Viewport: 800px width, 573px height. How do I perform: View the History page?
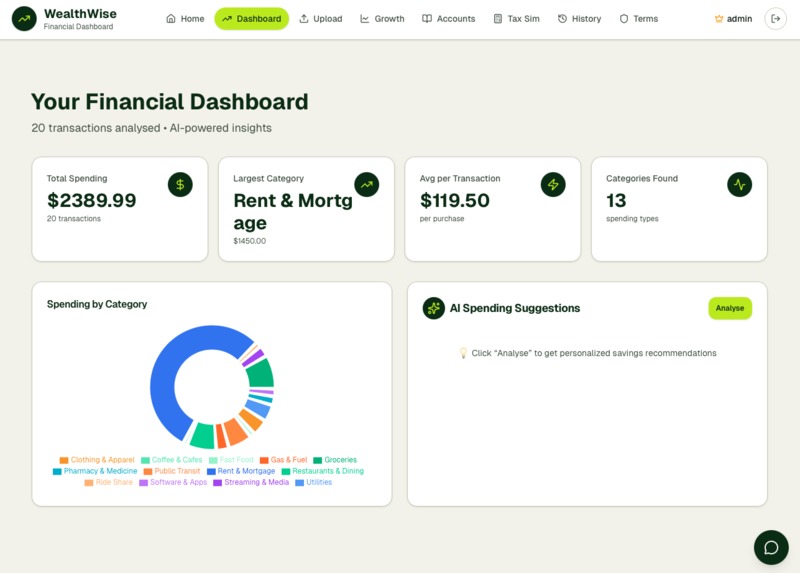point(579,19)
